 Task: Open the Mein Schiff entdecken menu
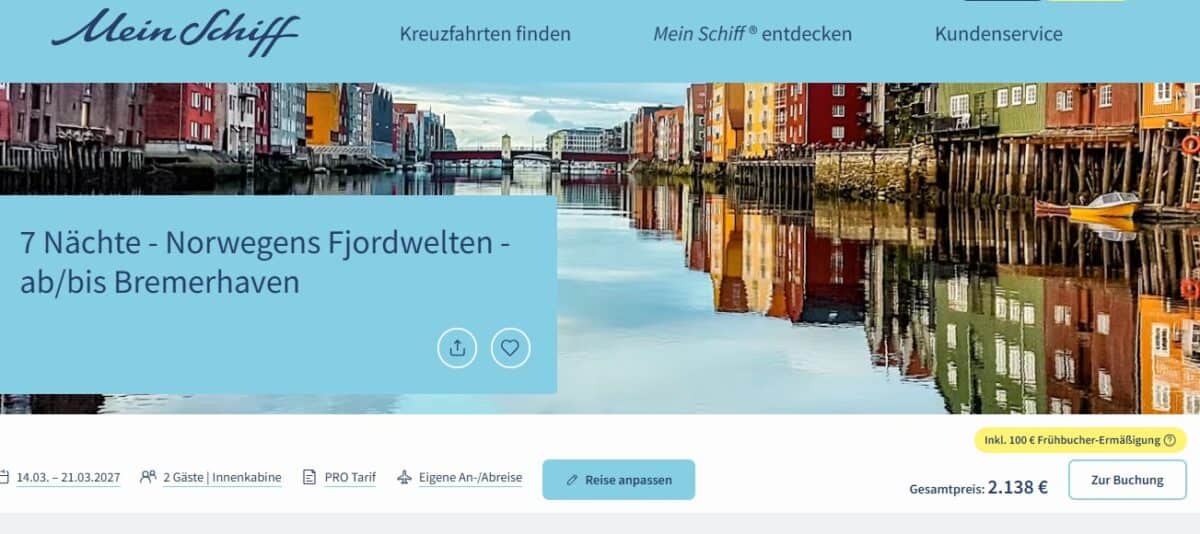coord(753,34)
